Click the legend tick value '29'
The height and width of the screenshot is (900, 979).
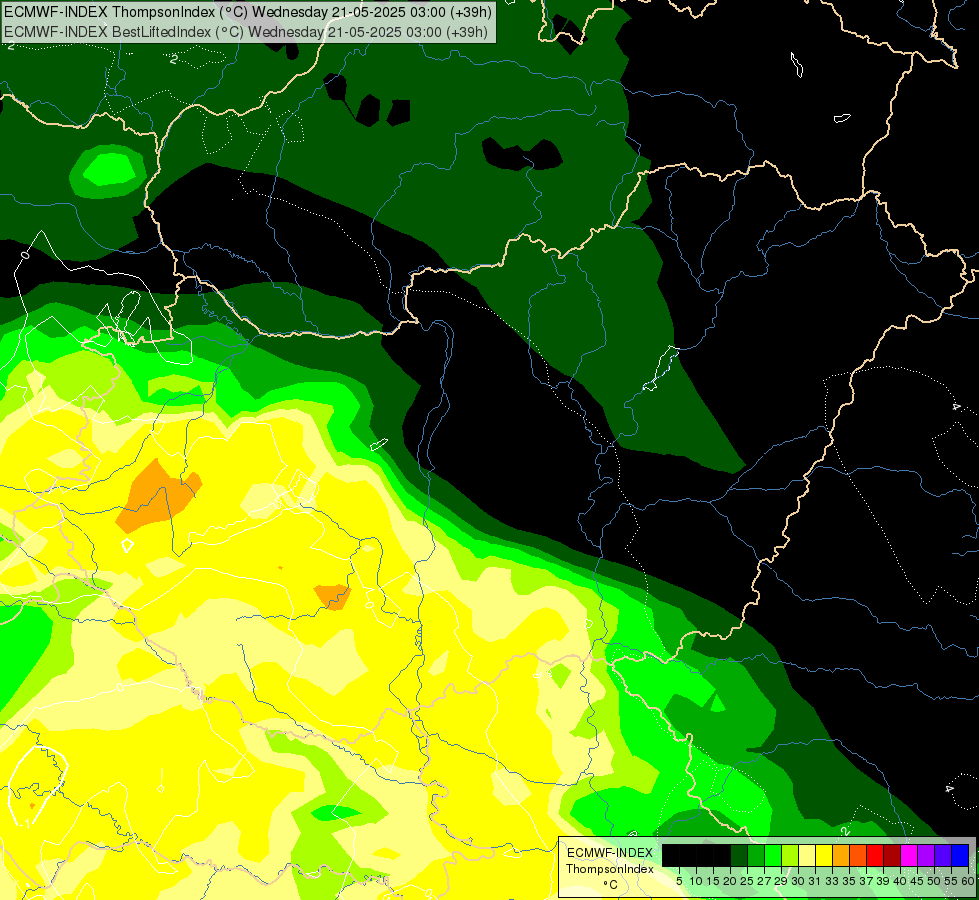tap(781, 881)
